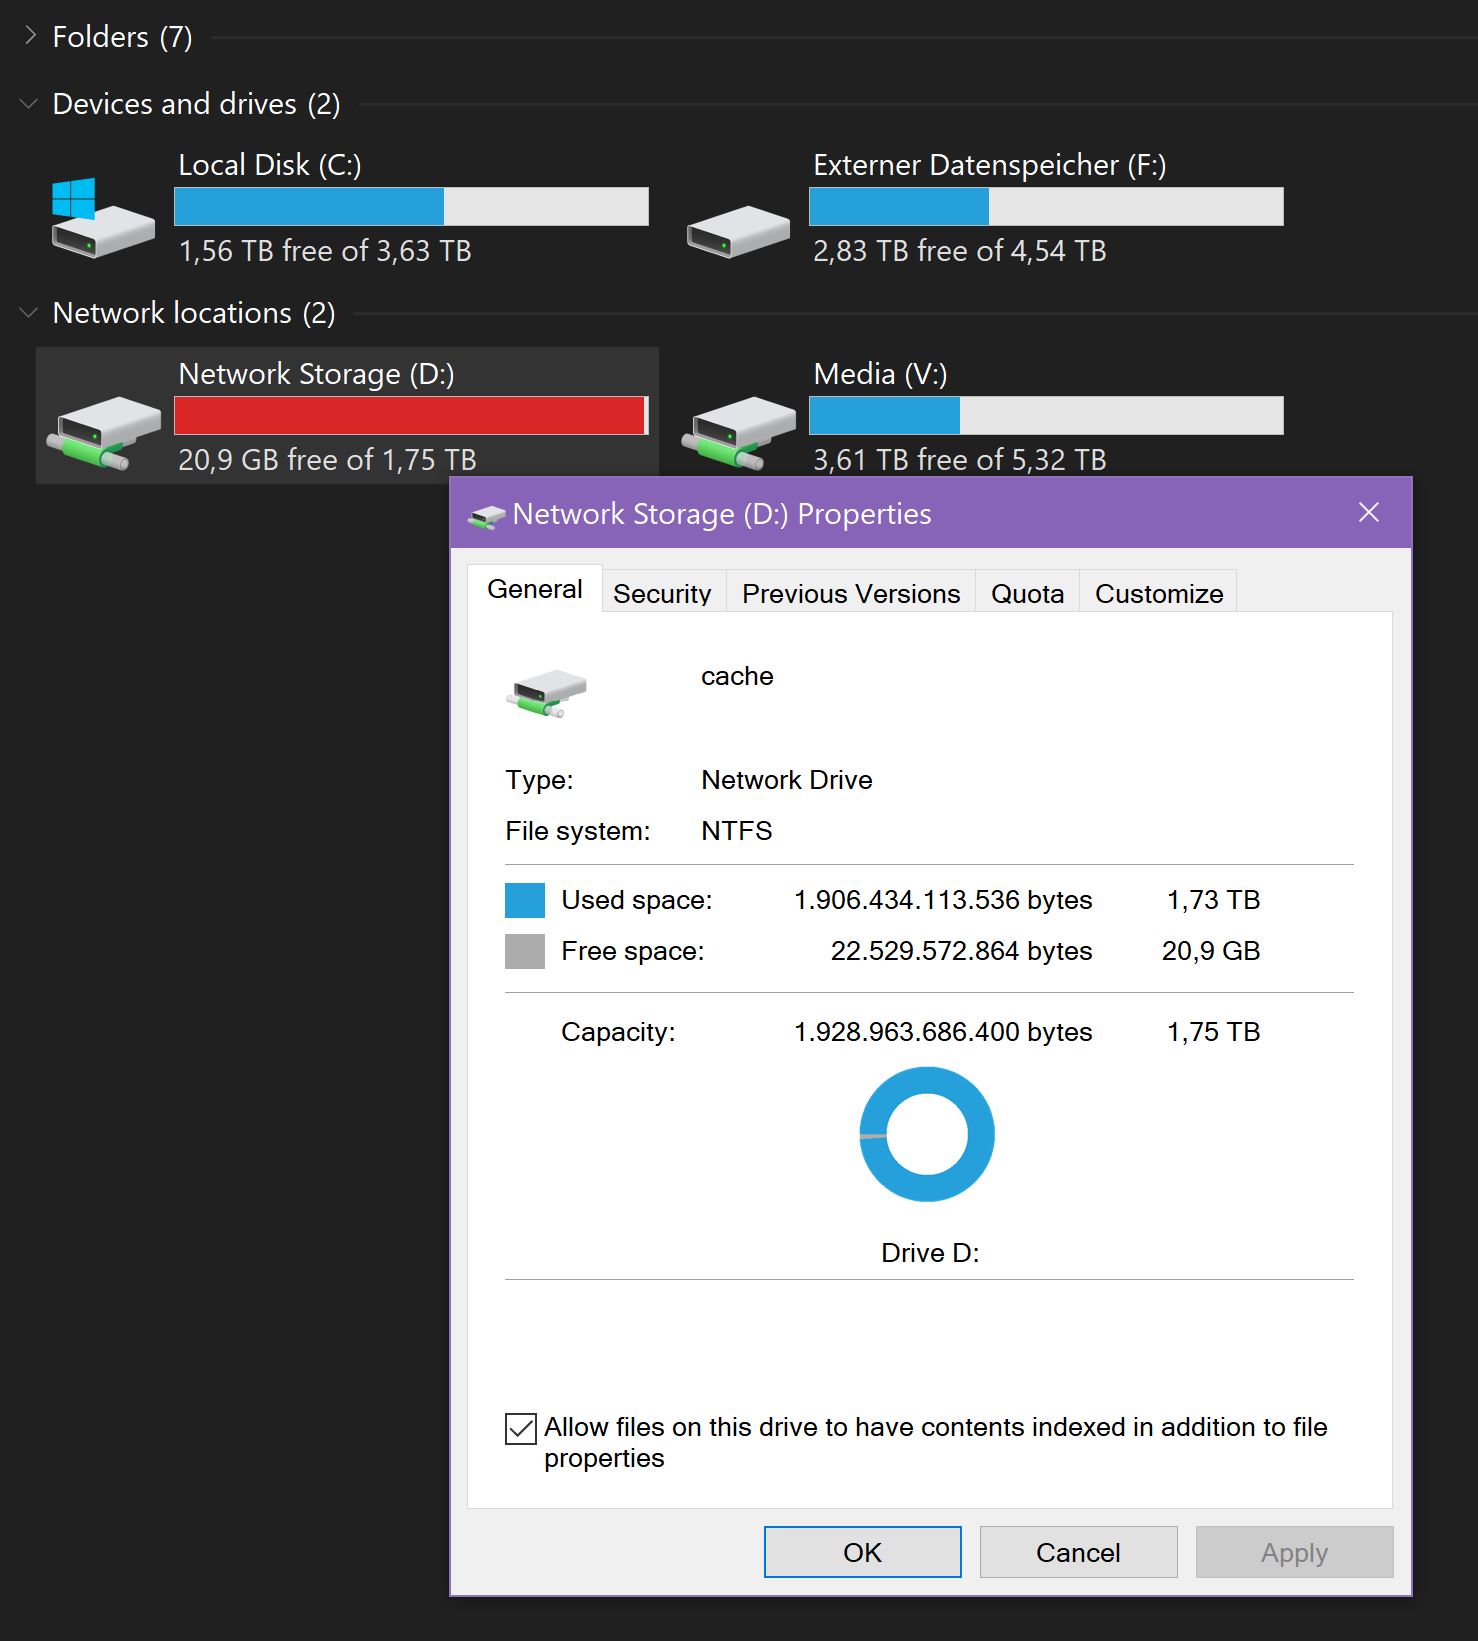
Task: Click the free space value 22.529.572.864 bytes
Action: (961, 951)
